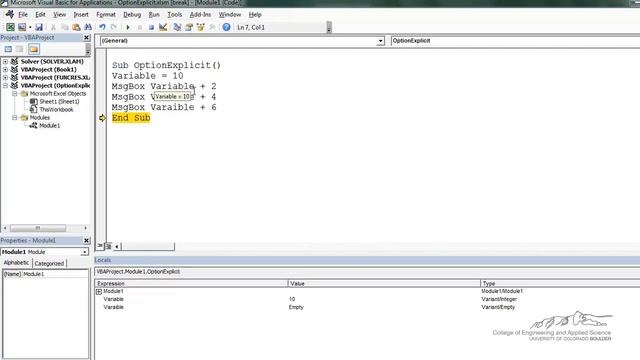Switch to the Categorized properties tab
This screenshot has height=360, width=640.
tap(49, 264)
